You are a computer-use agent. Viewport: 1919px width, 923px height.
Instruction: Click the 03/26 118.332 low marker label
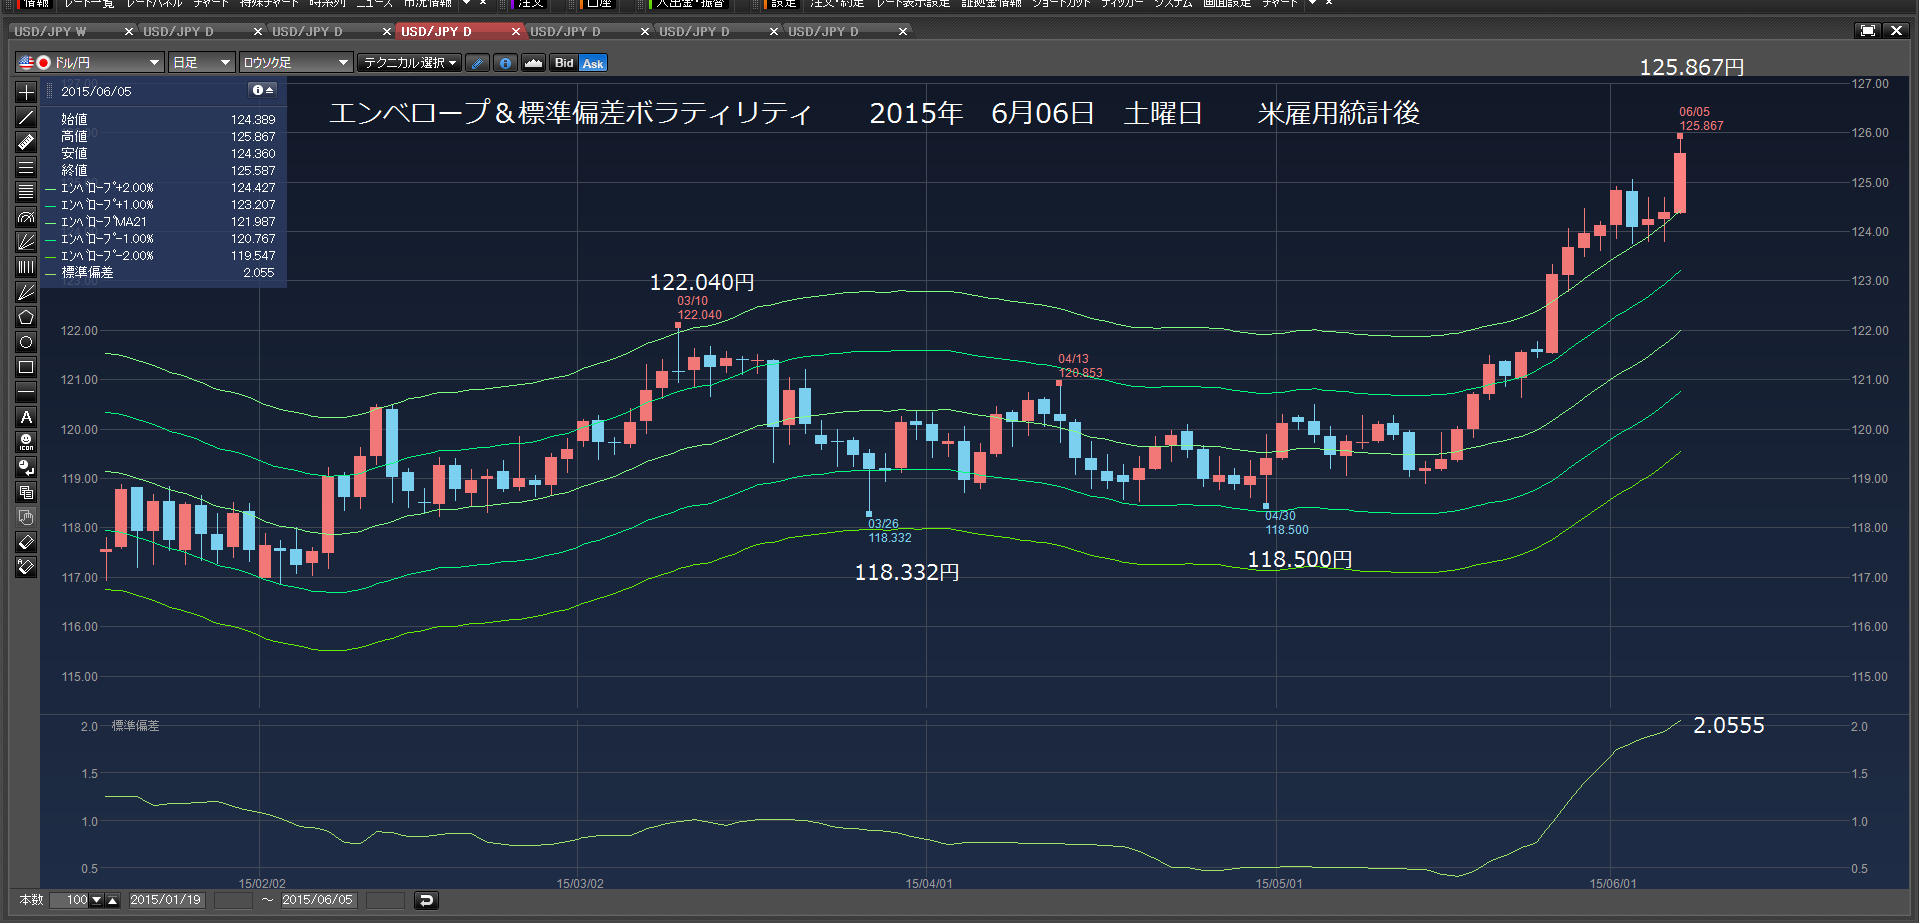pos(889,531)
